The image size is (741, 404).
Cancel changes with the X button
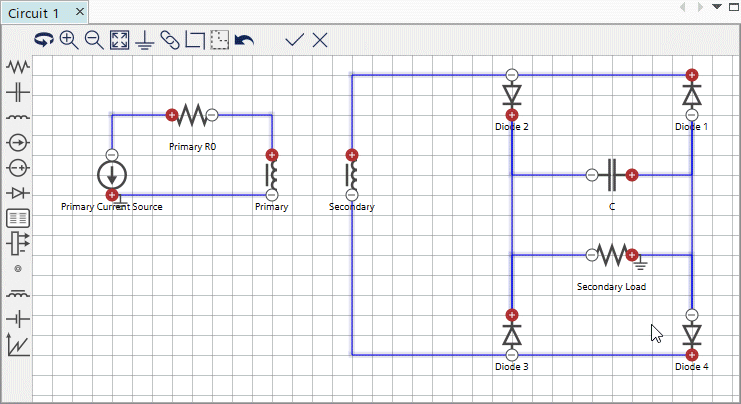click(x=320, y=40)
